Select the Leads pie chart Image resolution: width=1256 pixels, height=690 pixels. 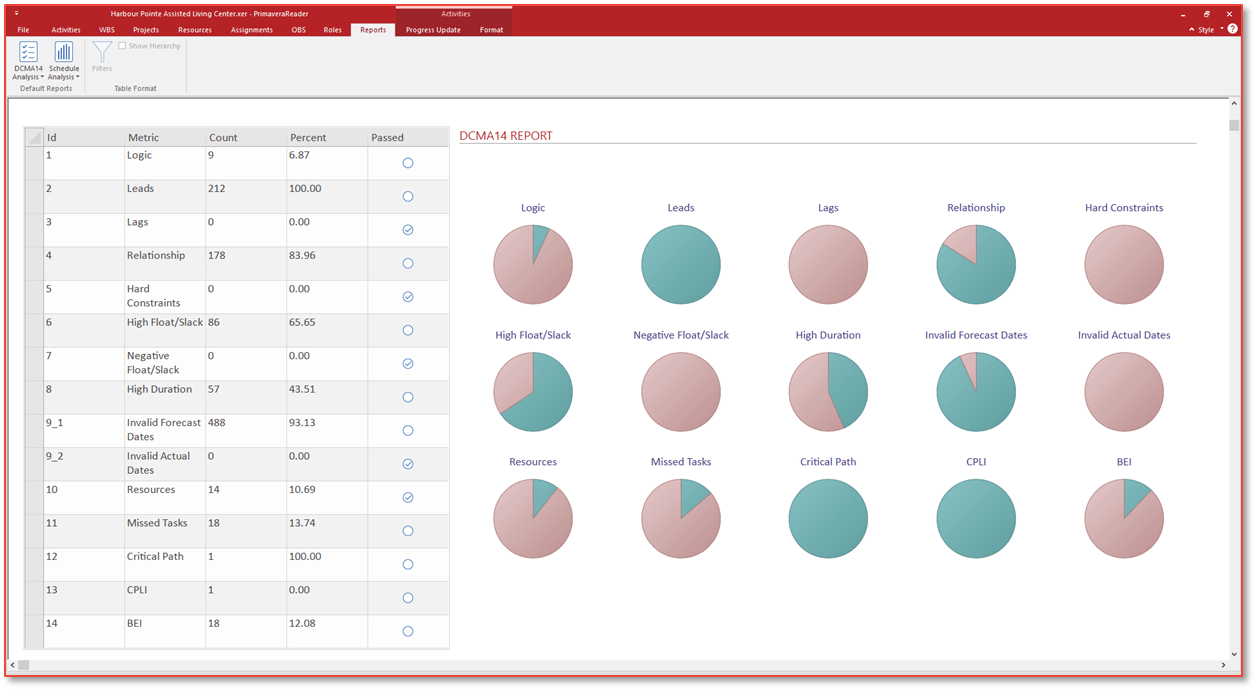click(x=681, y=264)
